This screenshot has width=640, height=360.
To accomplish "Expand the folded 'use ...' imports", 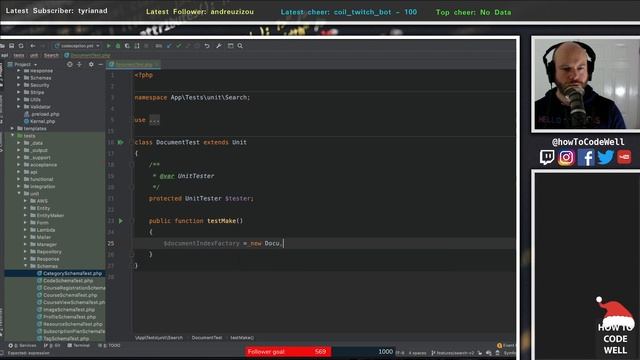I will [x=154, y=120].
